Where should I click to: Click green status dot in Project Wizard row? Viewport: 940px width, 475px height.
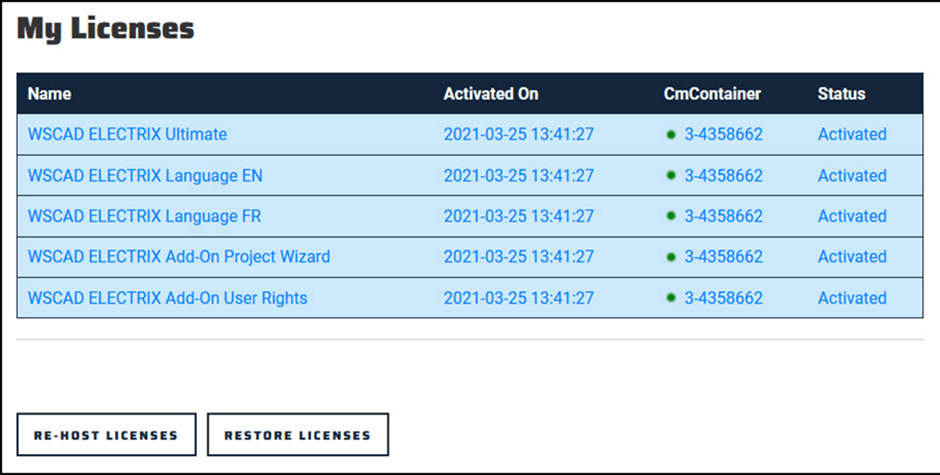tap(671, 257)
